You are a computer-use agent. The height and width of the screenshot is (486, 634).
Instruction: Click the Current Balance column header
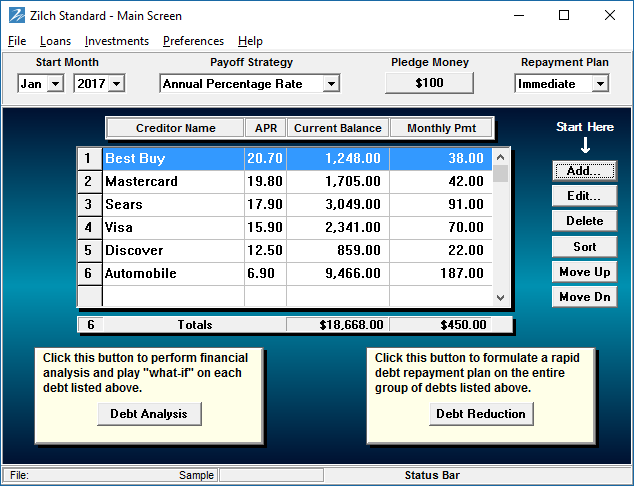tap(338, 128)
